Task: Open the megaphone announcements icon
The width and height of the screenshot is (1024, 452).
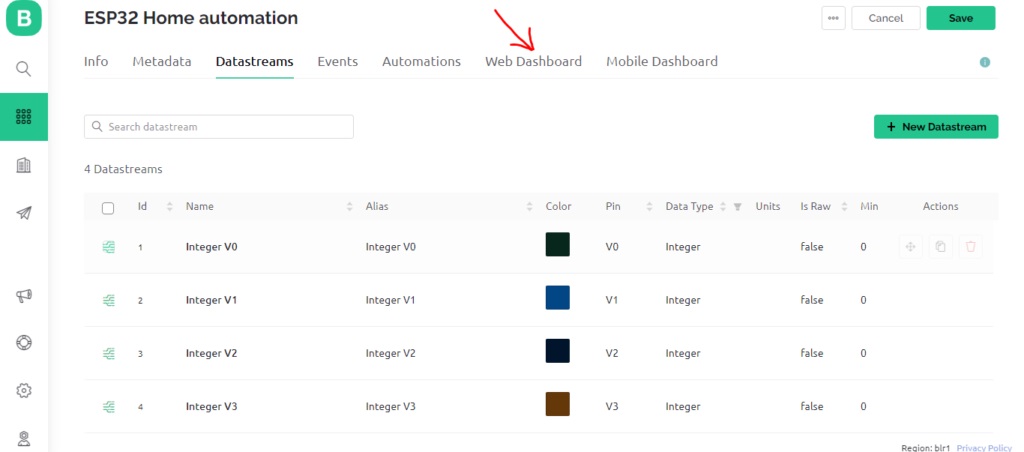Action: pos(24,296)
